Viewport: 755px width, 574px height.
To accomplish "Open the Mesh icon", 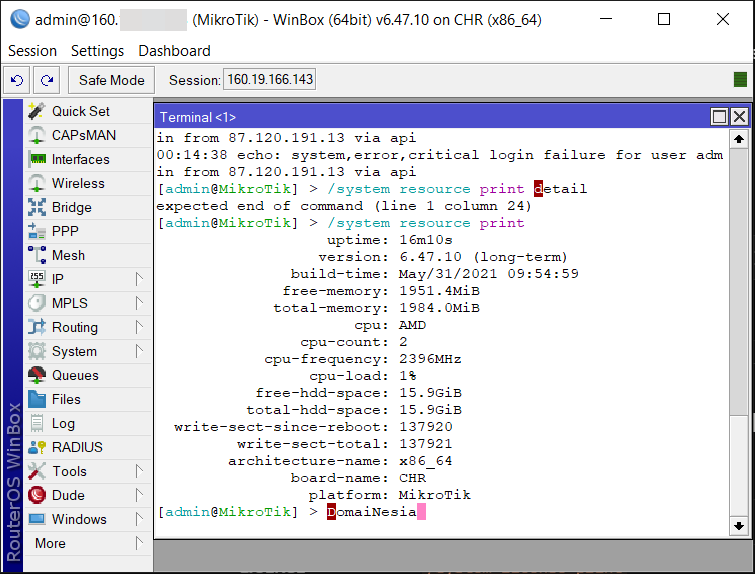I will coord(37,255).
